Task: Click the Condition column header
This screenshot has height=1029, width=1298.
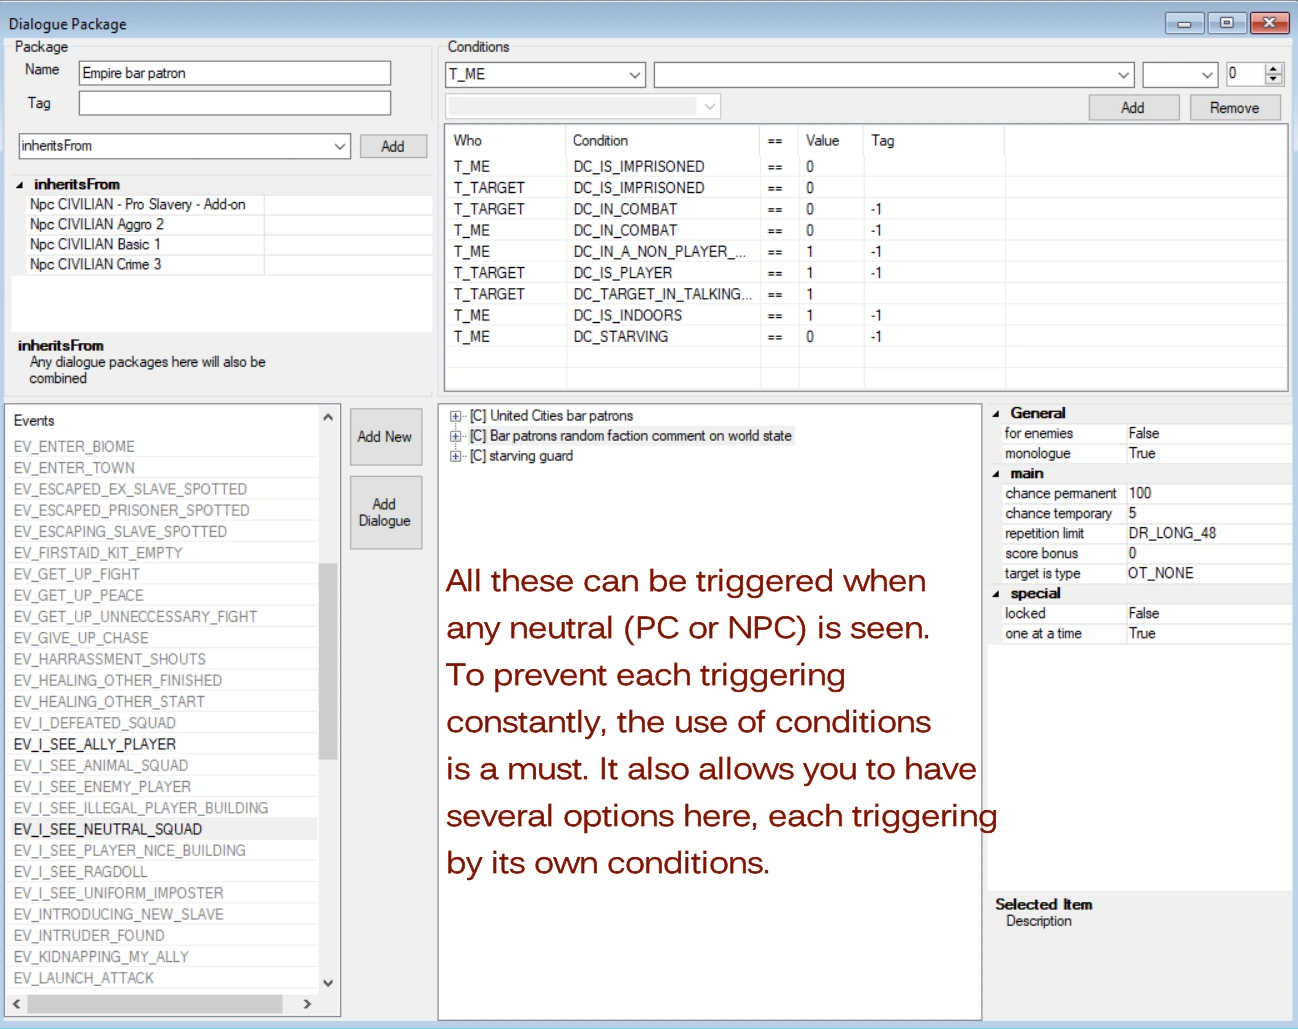Action: click(661, 141)
